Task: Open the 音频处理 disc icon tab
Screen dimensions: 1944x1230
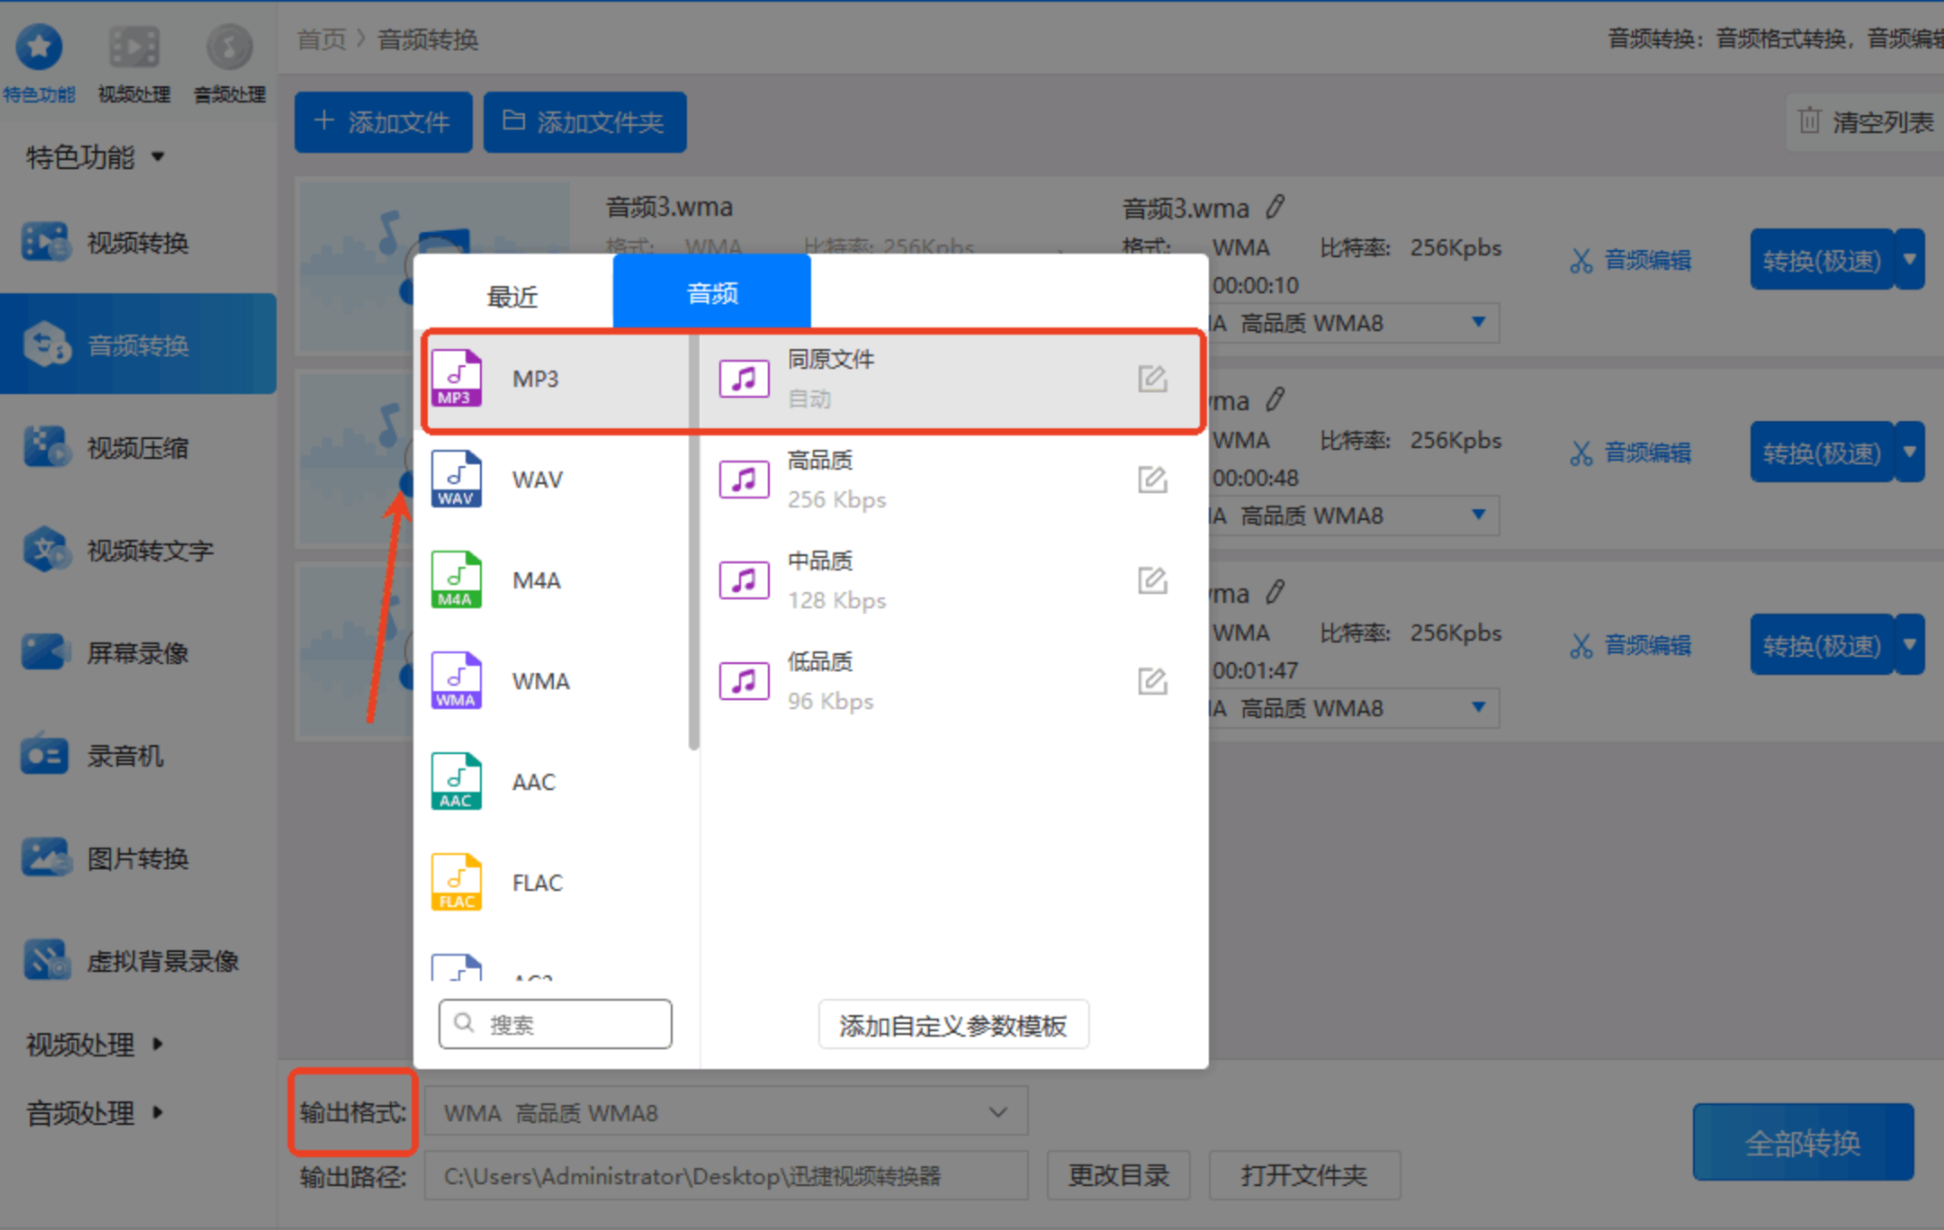Action: (229, 62)
